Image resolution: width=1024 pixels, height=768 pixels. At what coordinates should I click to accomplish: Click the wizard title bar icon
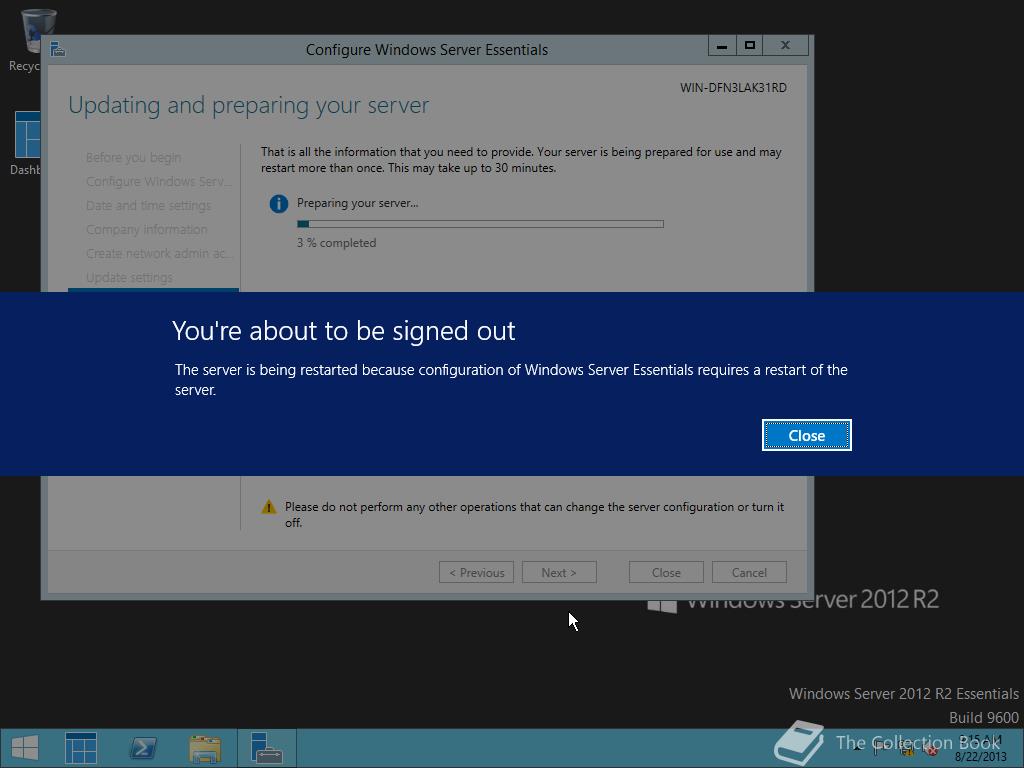coord(58,50)
